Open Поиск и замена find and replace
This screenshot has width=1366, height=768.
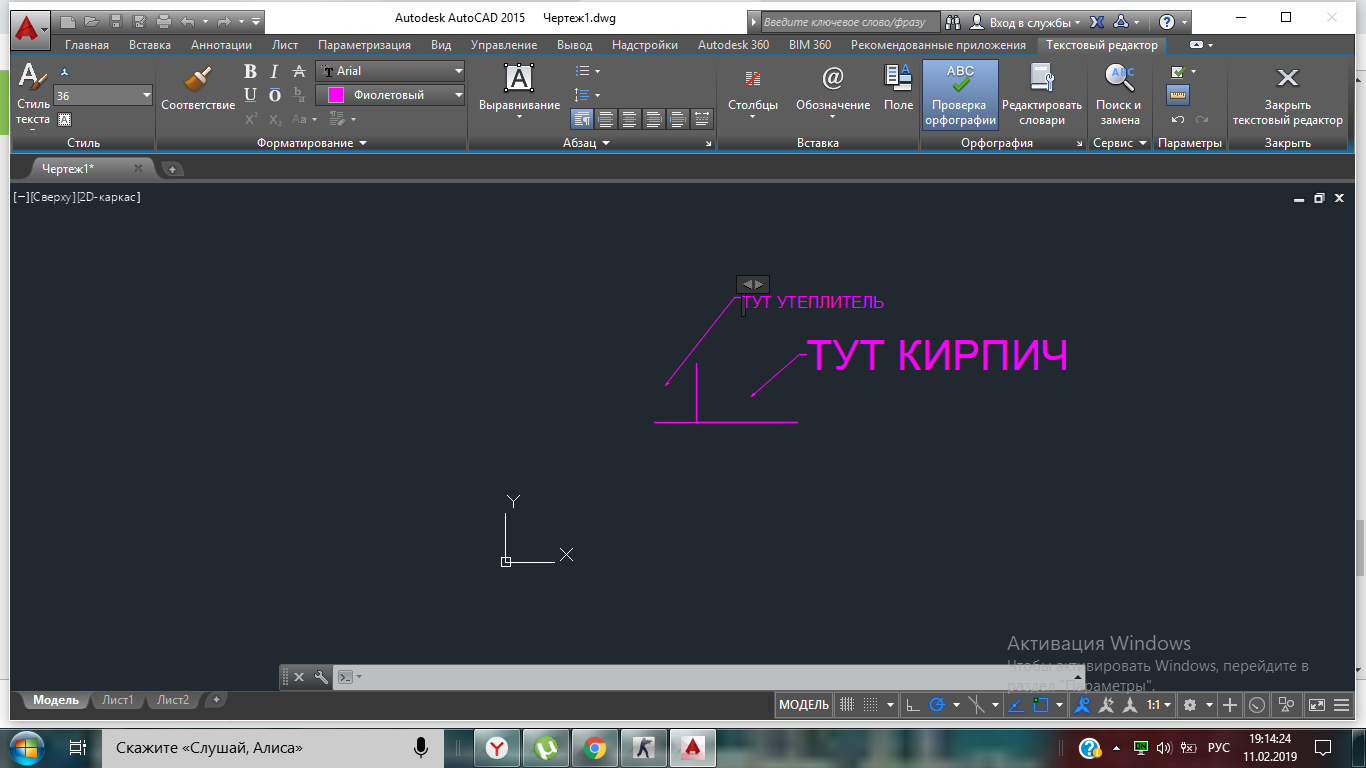coord(1119,94)
